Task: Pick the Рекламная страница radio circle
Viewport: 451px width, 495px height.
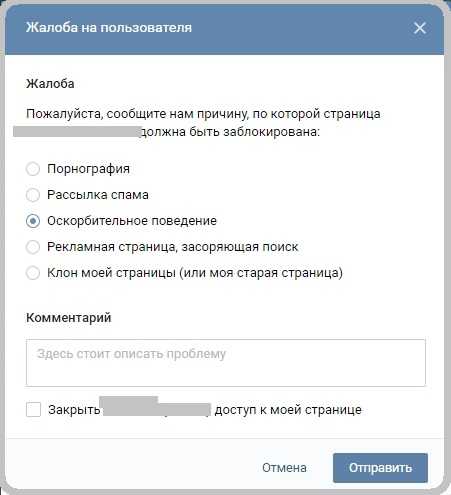Action: point(33,247)
